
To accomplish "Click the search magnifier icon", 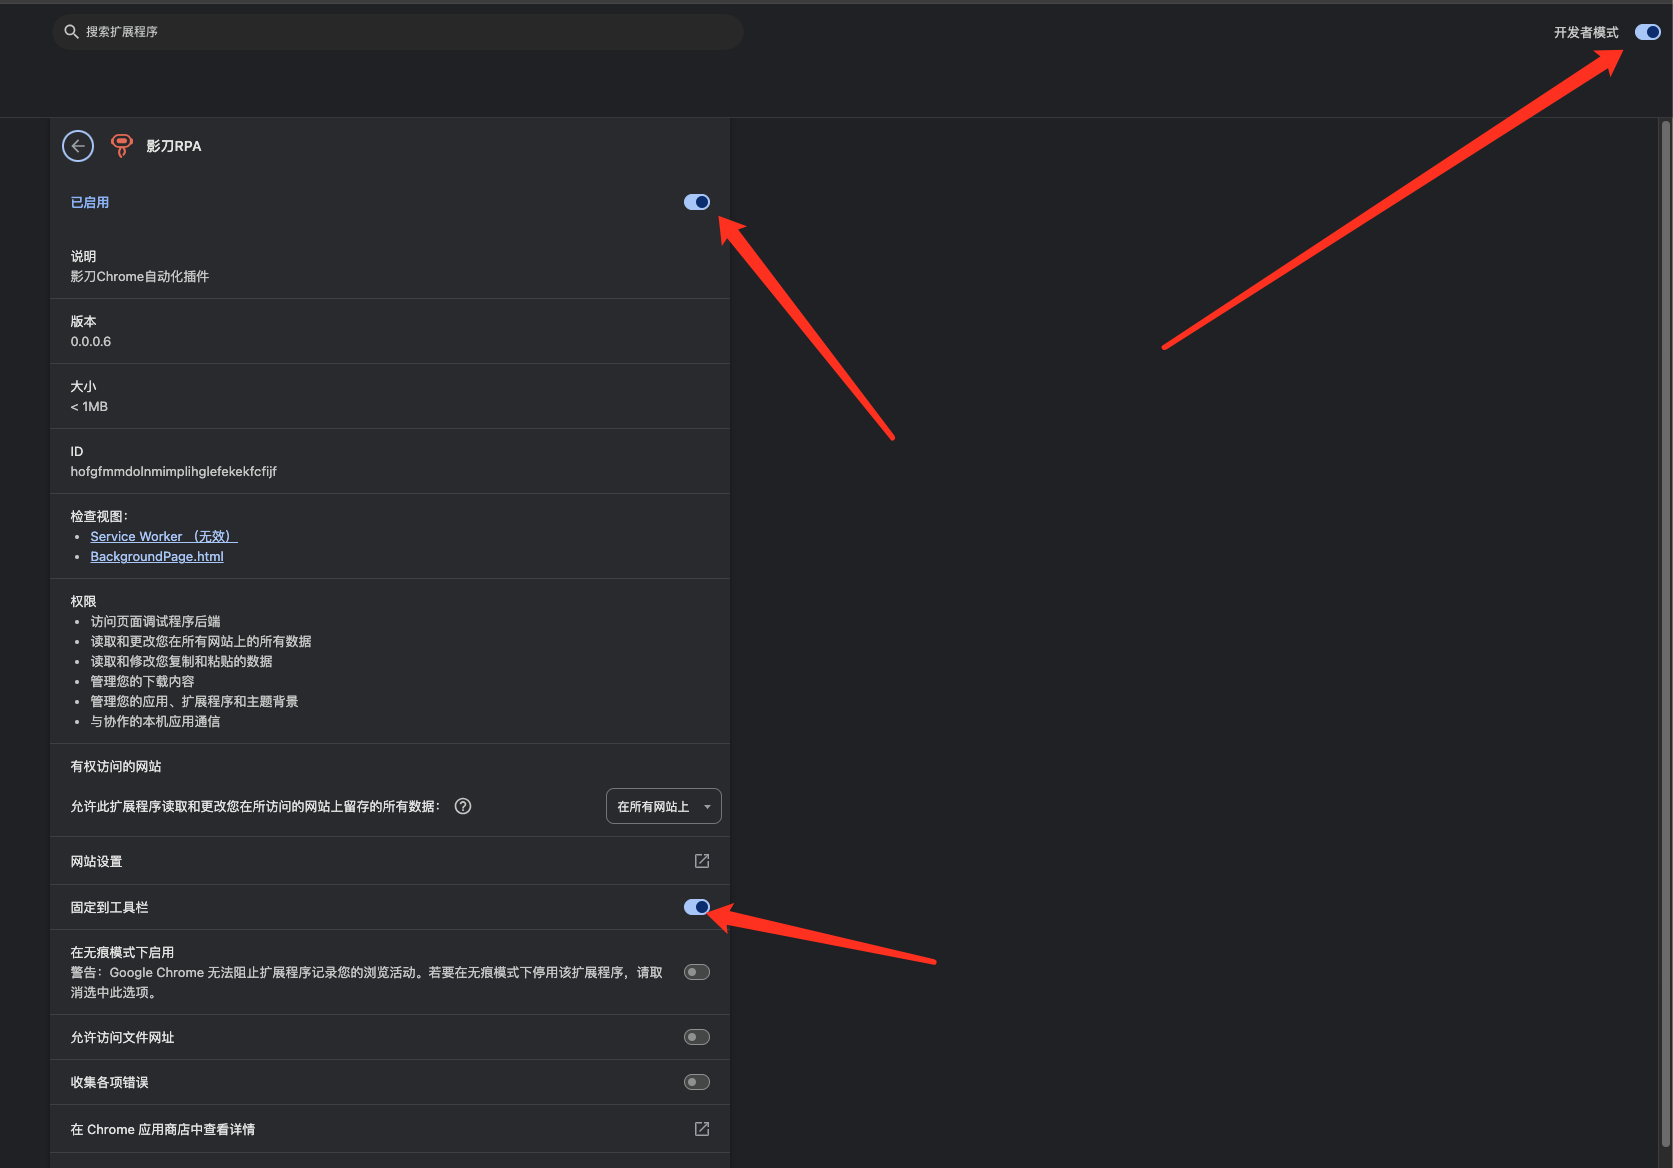I will (x=71, y=32).
